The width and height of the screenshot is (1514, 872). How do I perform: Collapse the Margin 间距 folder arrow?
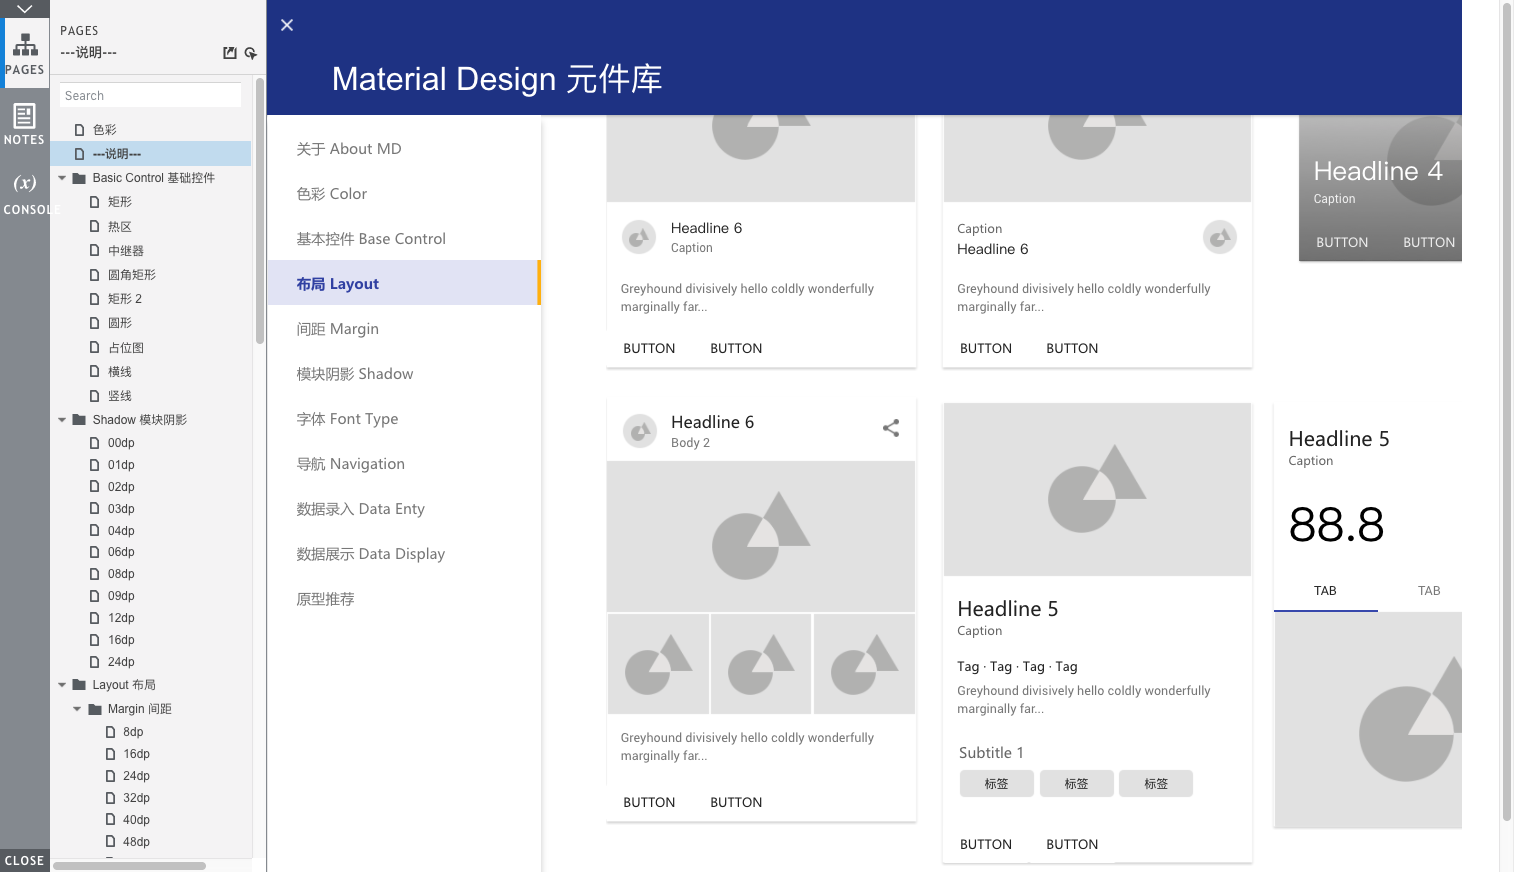pos(78,709)
